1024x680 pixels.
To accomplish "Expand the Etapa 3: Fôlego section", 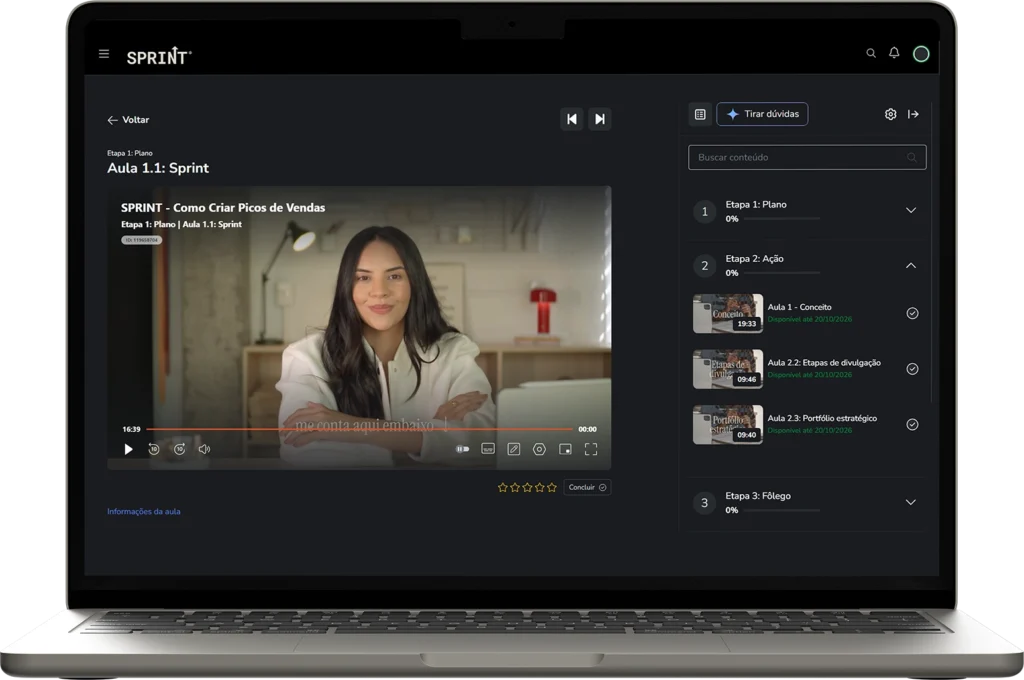I will coord(910,502).
